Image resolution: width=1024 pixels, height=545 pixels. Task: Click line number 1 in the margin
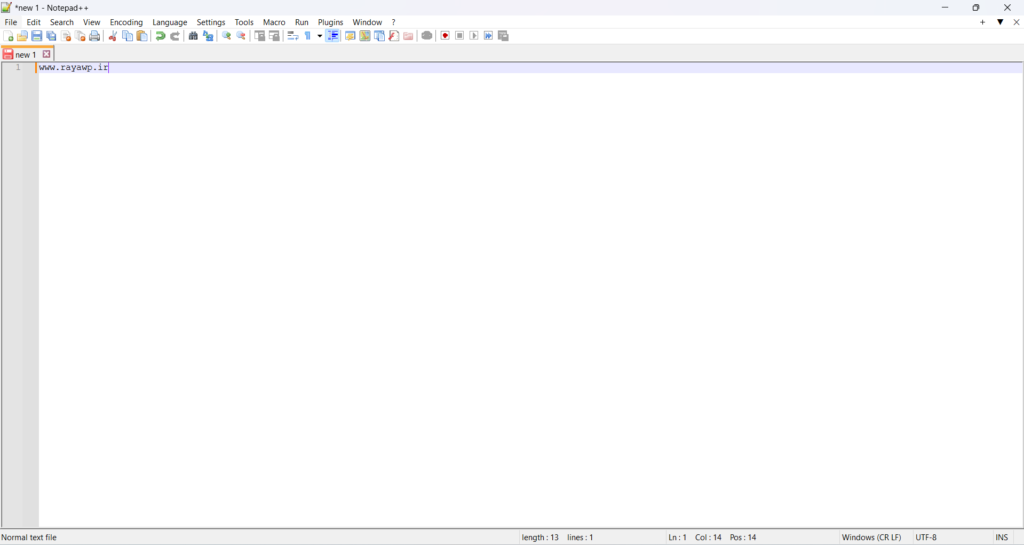18,68
